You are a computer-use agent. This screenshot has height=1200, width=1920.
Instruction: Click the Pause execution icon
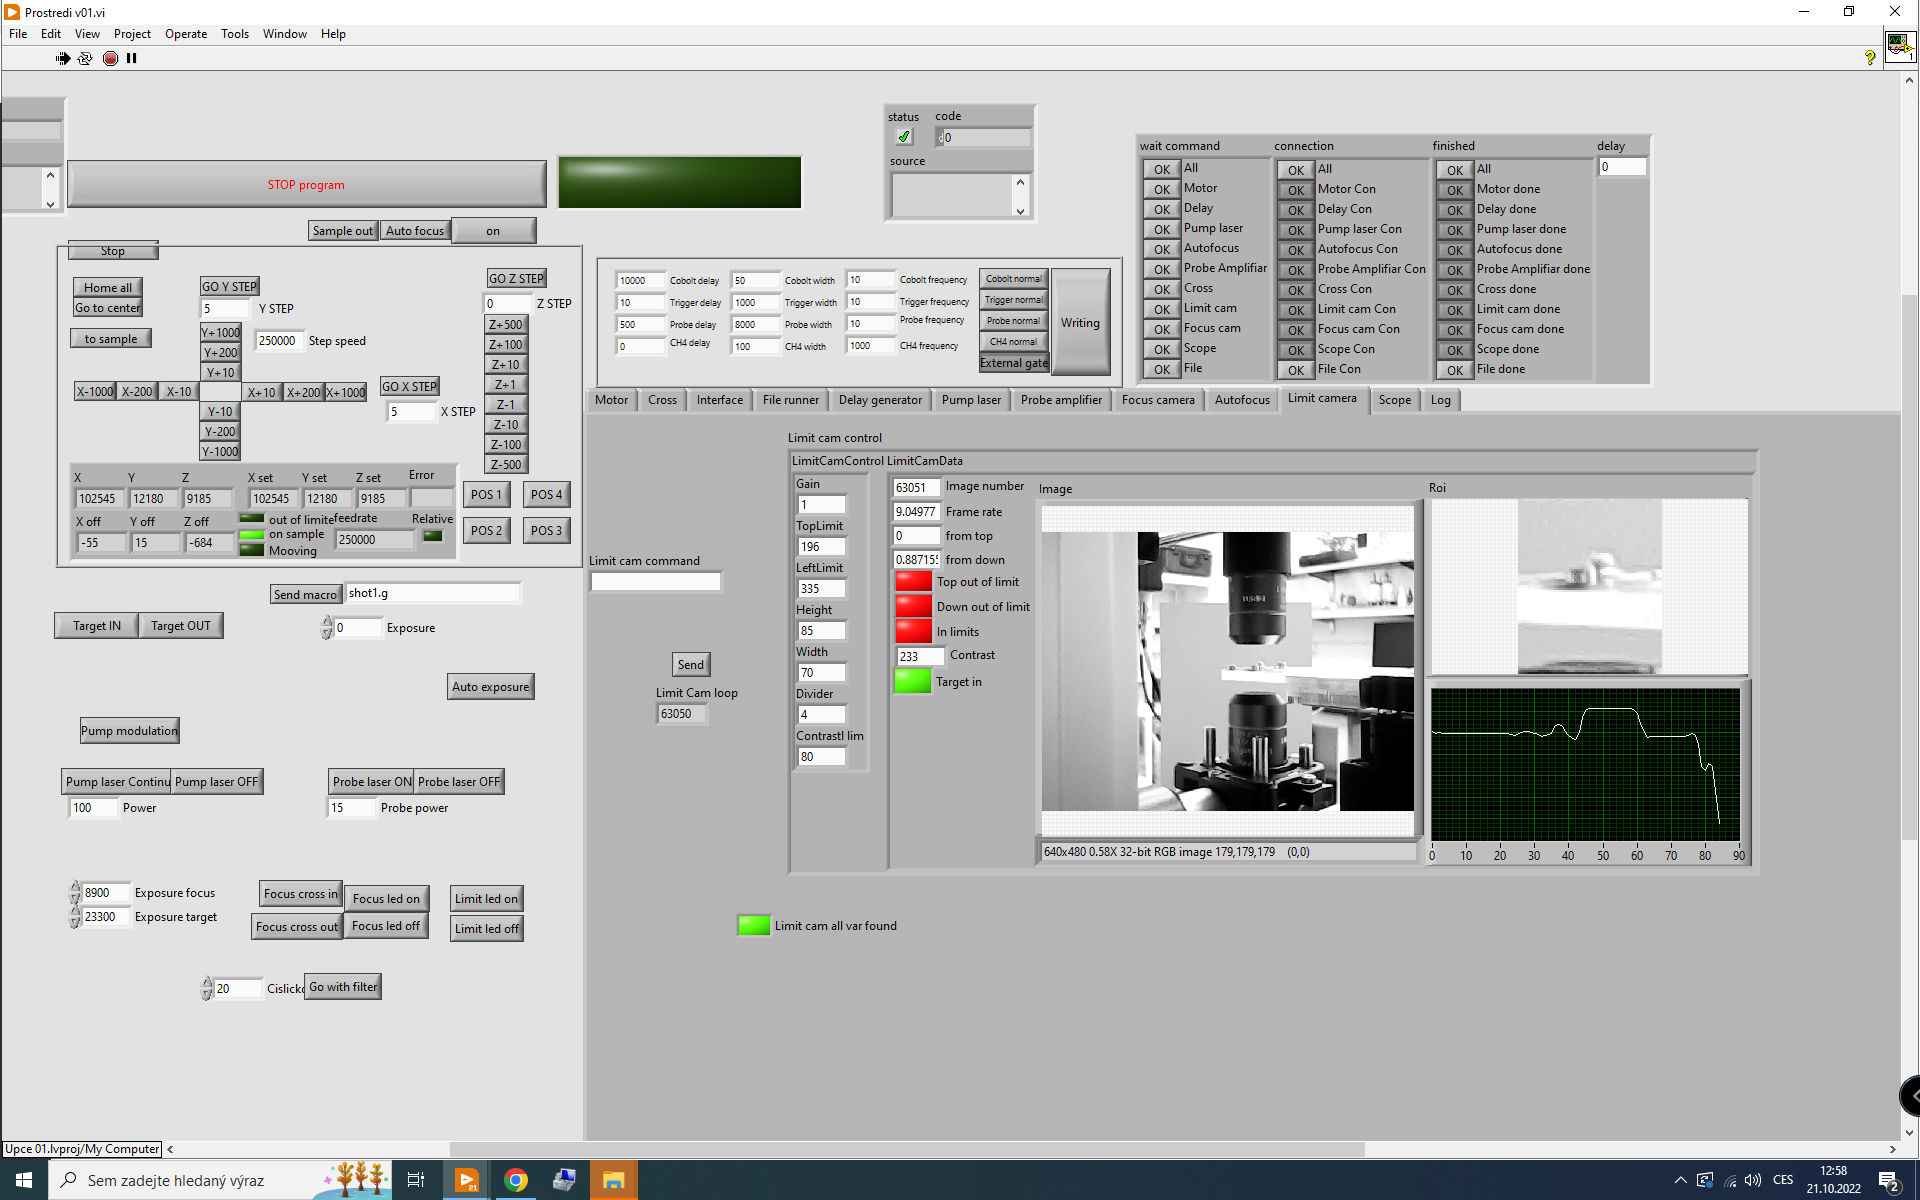(132, 58)
